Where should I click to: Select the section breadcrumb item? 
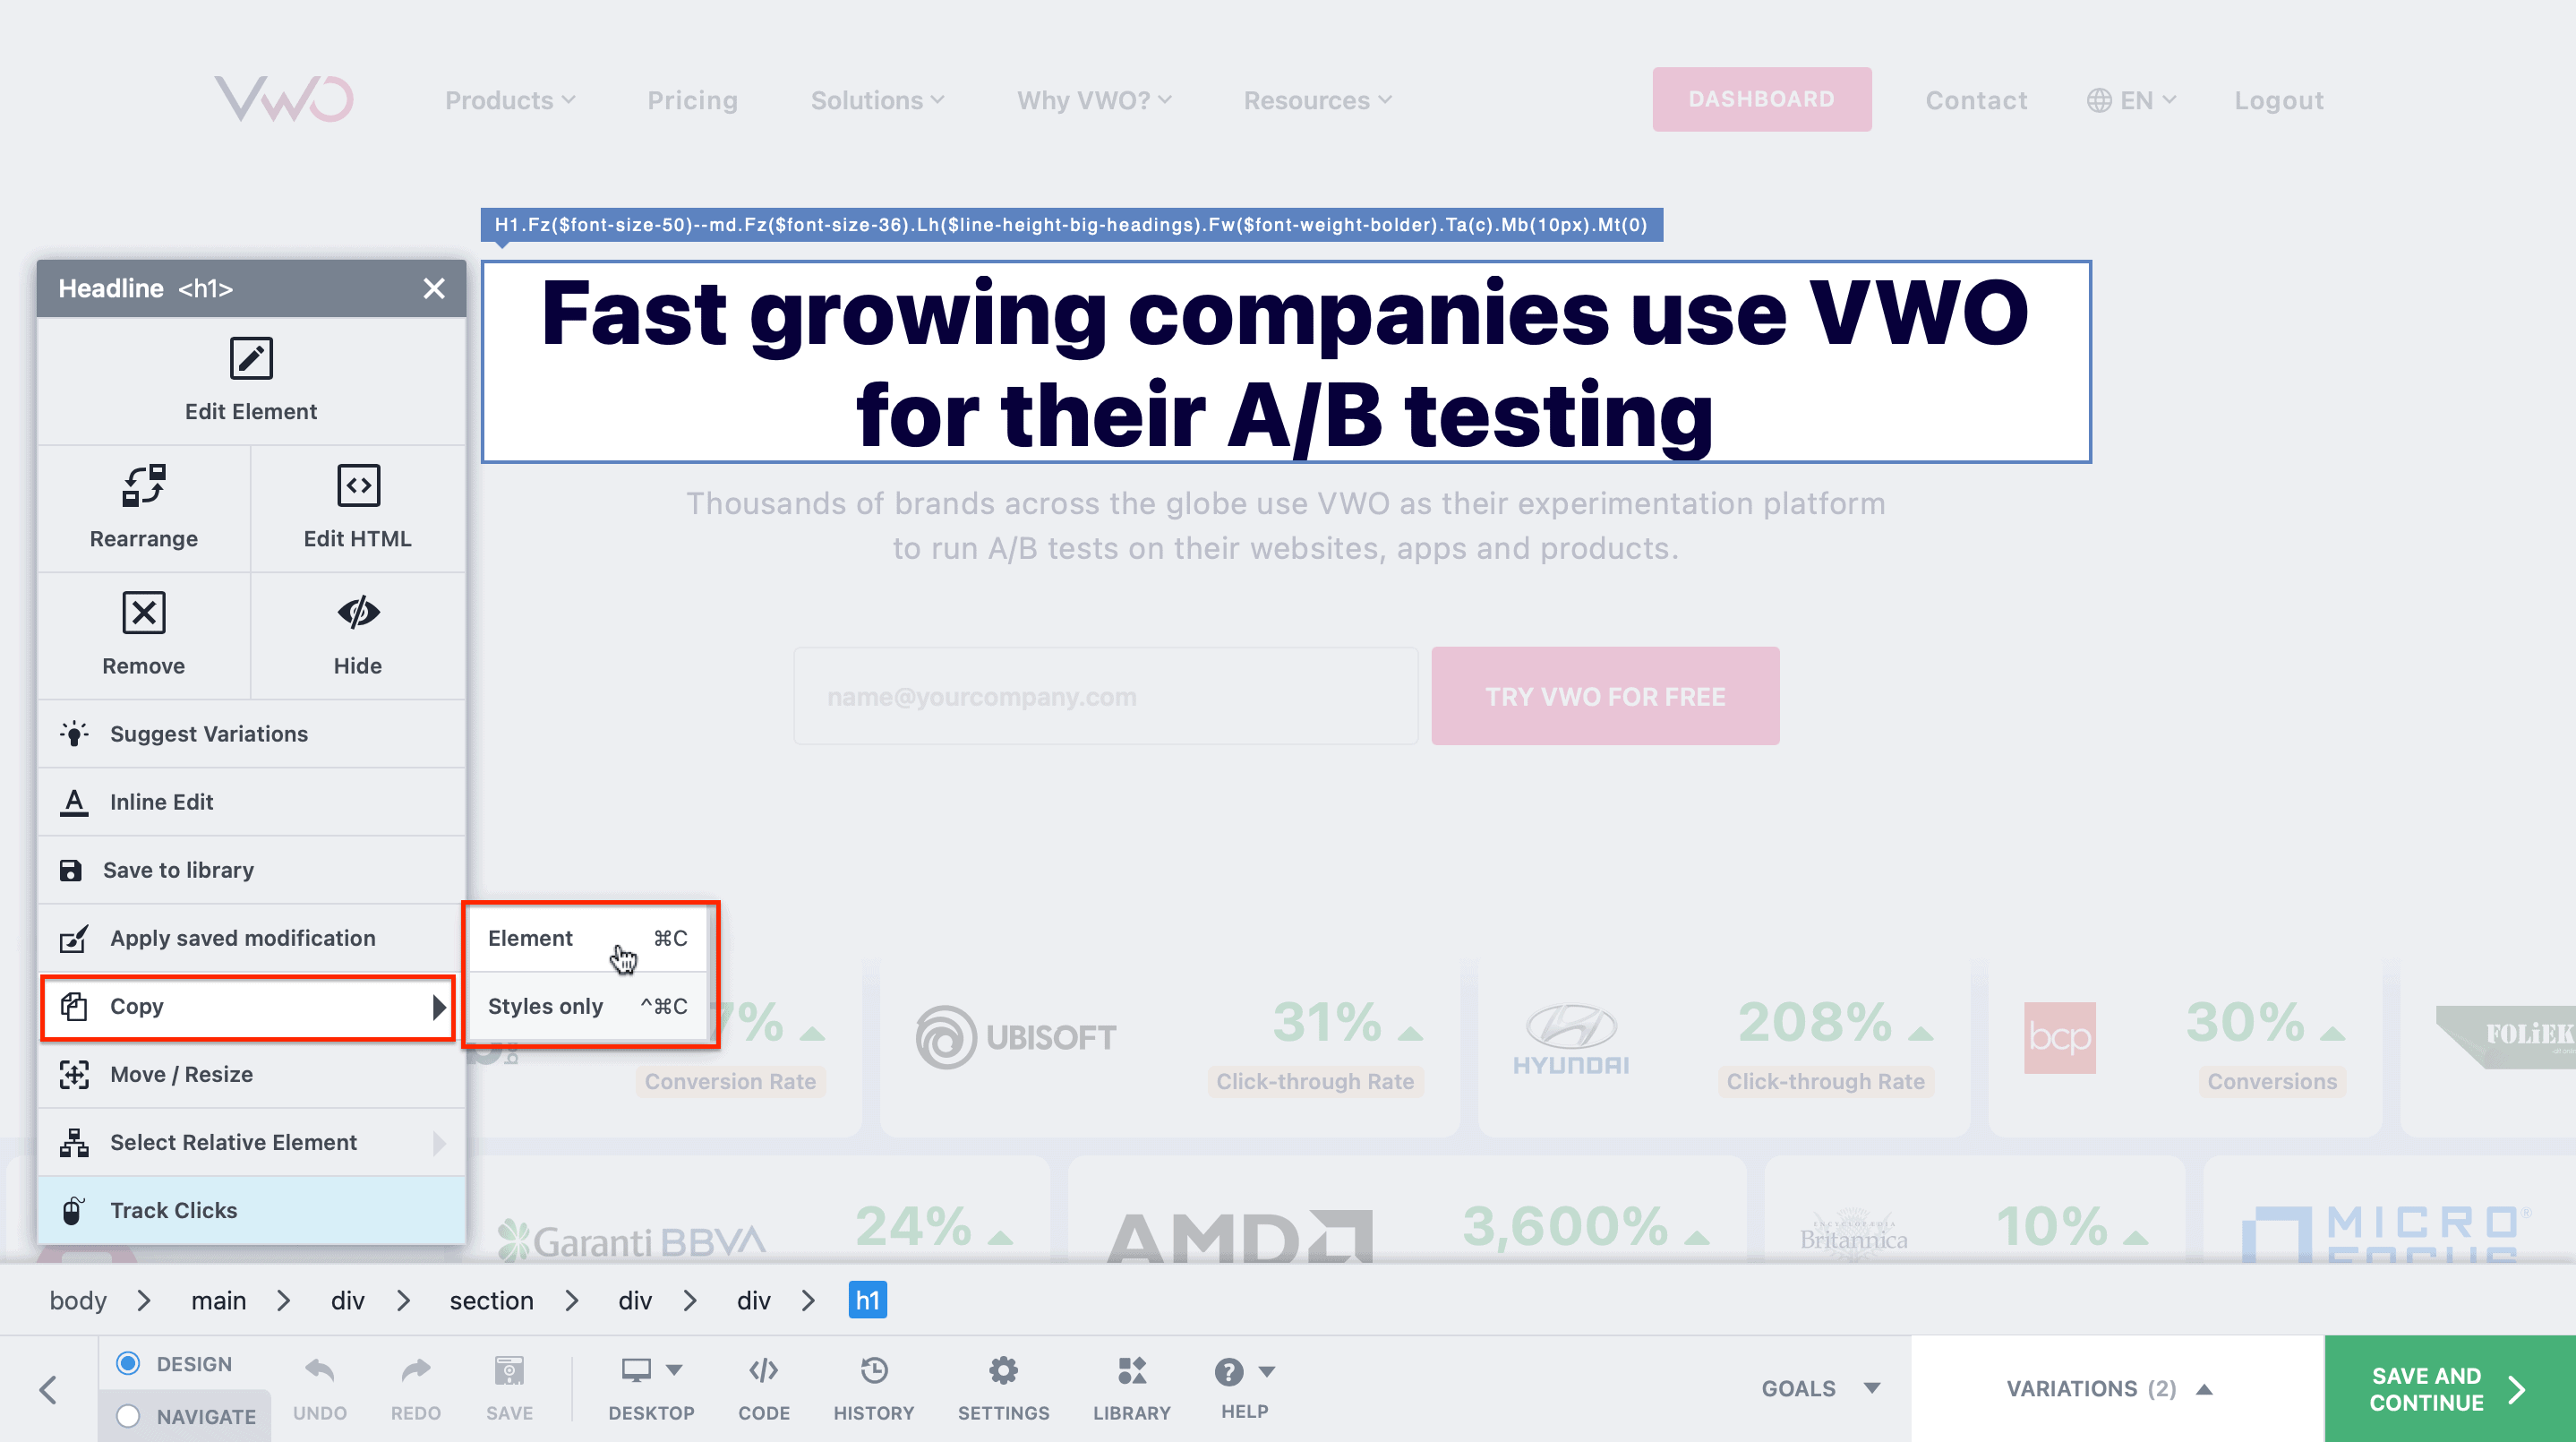pos(491,1300)
